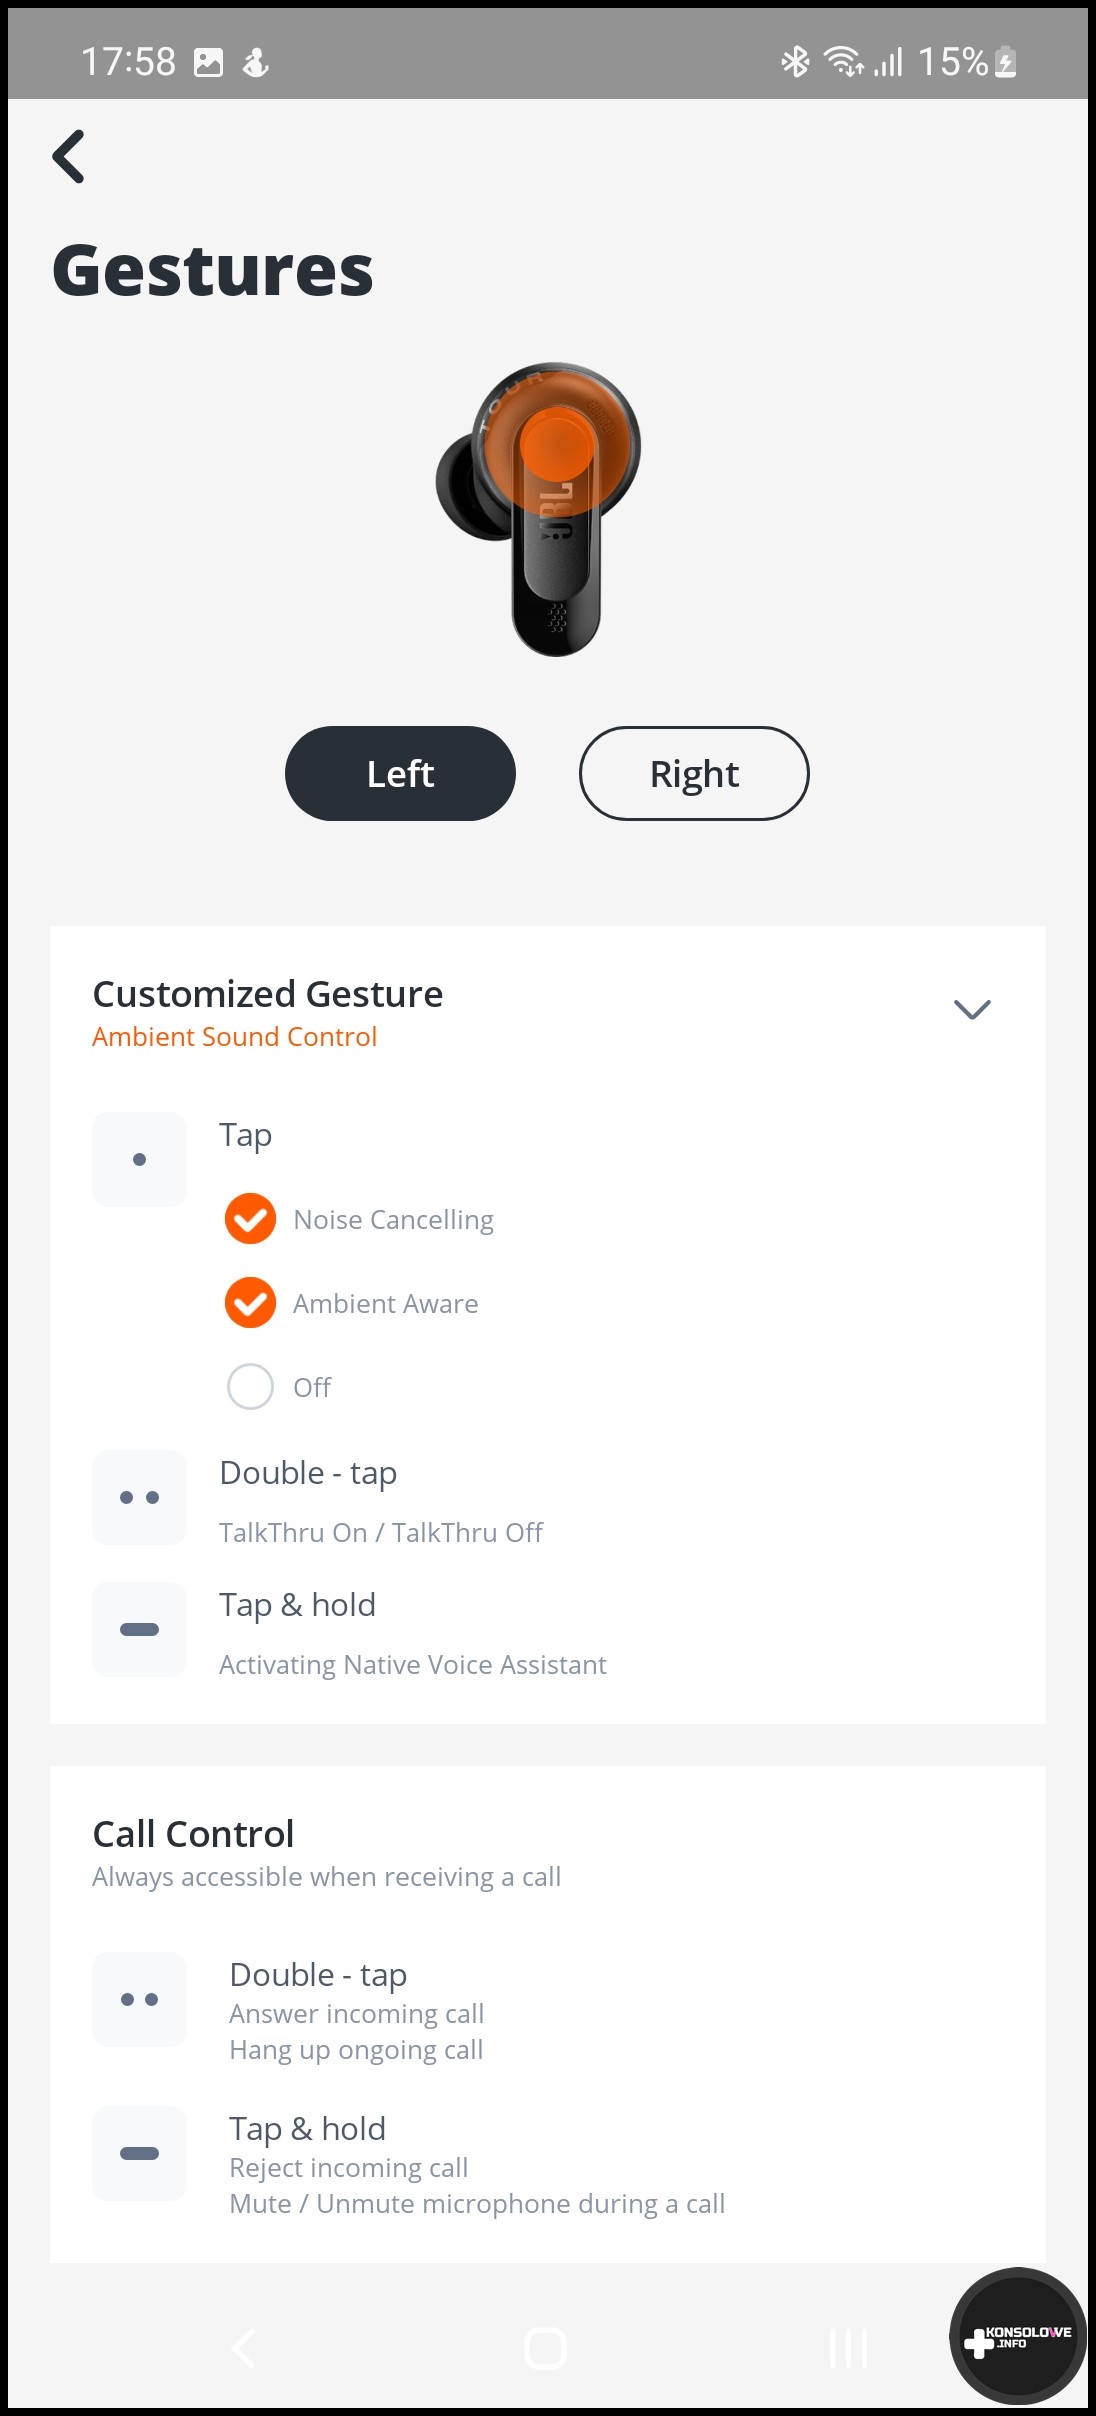The width and height of the screenshot is (1096, 2416).
Task: Tap the Bluetooth icon in status bar
Action: click(795, 62)
